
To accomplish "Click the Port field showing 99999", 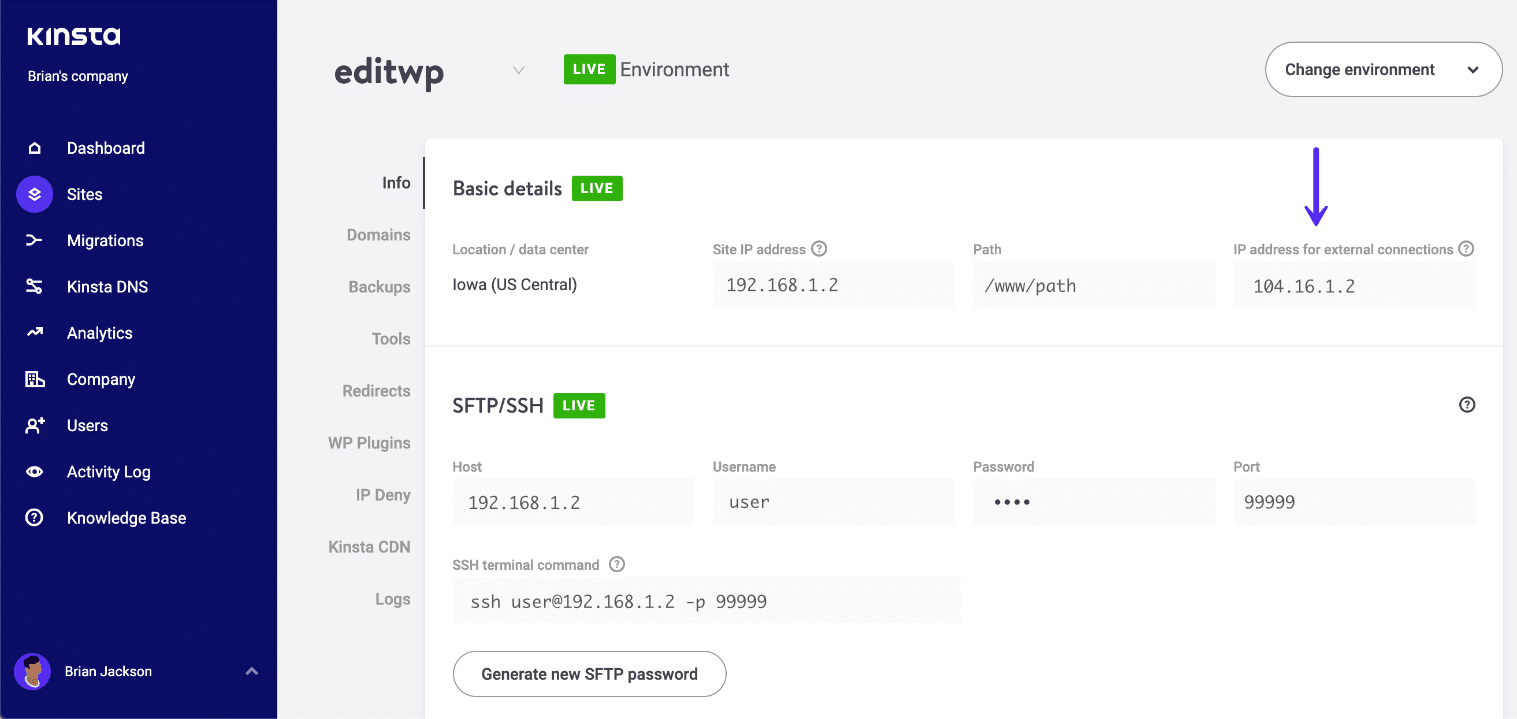I will pos(1354,502).
